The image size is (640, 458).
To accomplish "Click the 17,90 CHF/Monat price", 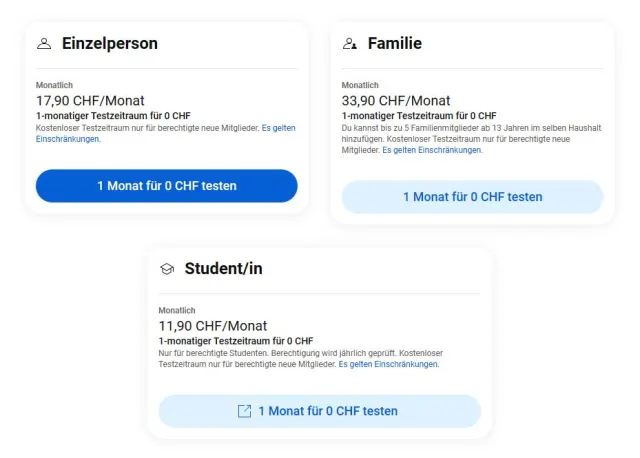I will click(x=90, y=101).
